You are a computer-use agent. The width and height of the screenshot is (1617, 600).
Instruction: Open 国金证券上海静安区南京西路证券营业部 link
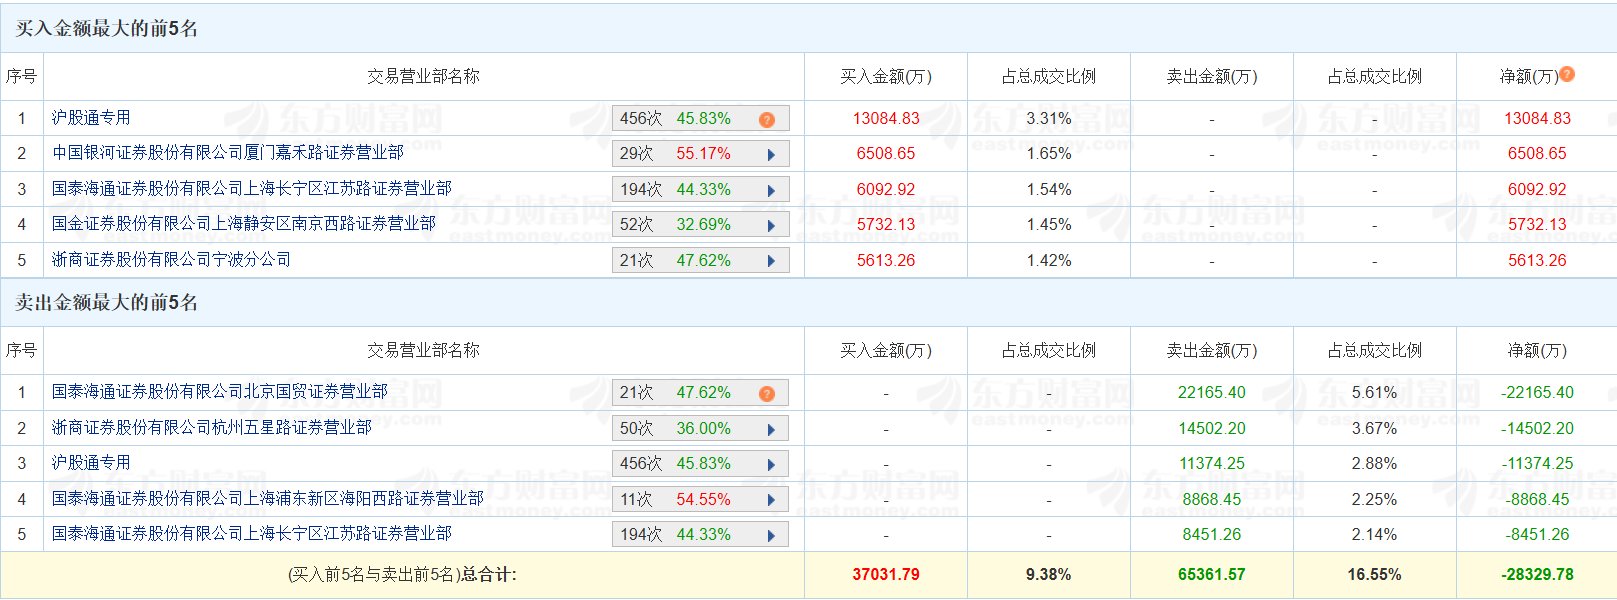[244, 224]
